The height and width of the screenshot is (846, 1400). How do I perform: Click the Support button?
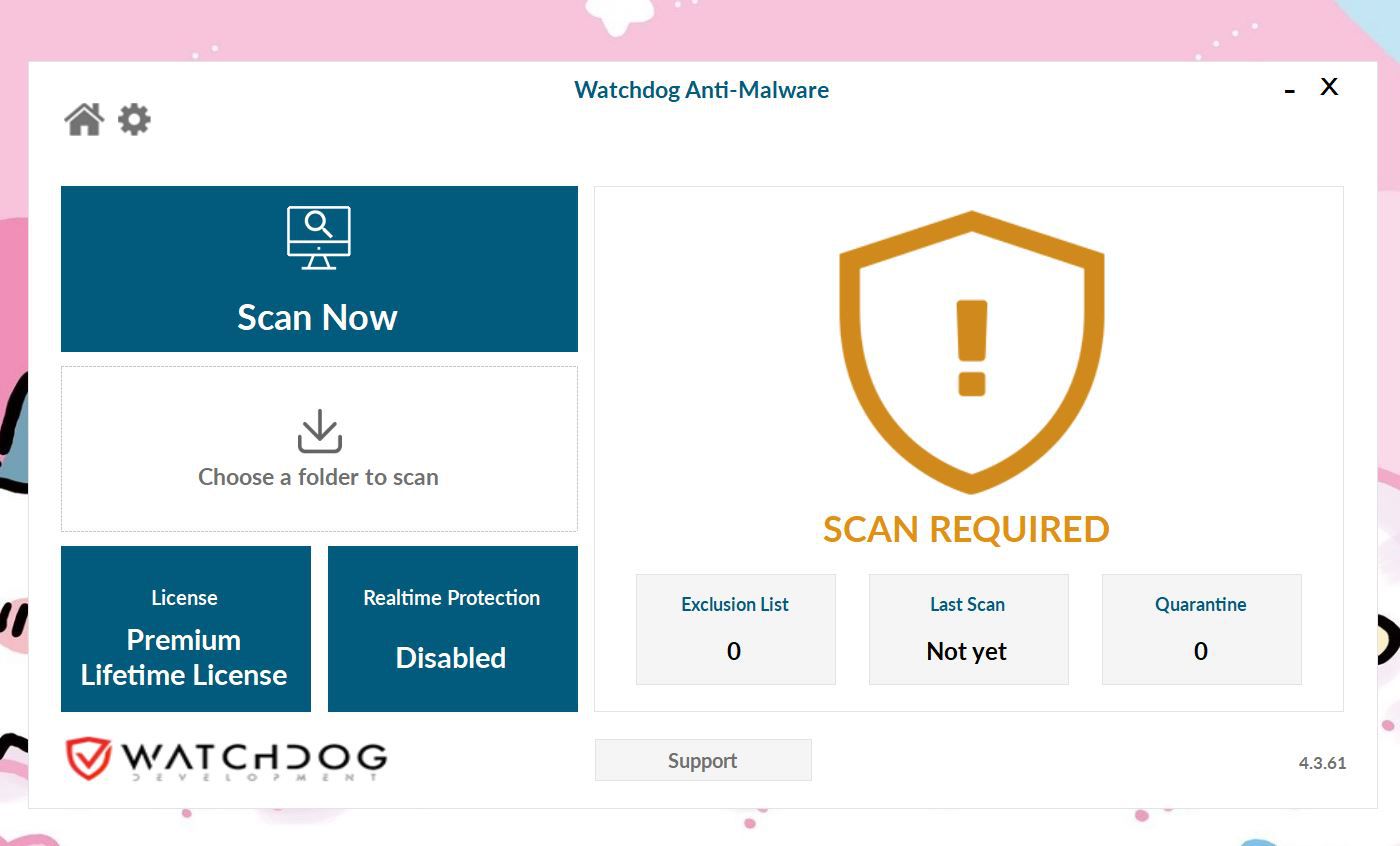(703, 760)
